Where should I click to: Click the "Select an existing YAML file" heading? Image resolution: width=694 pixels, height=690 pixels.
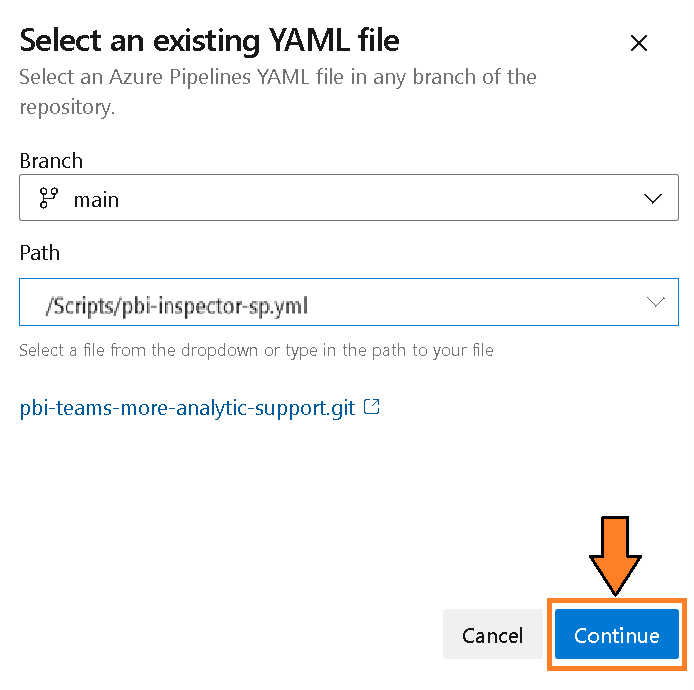(x=209, y=41)
